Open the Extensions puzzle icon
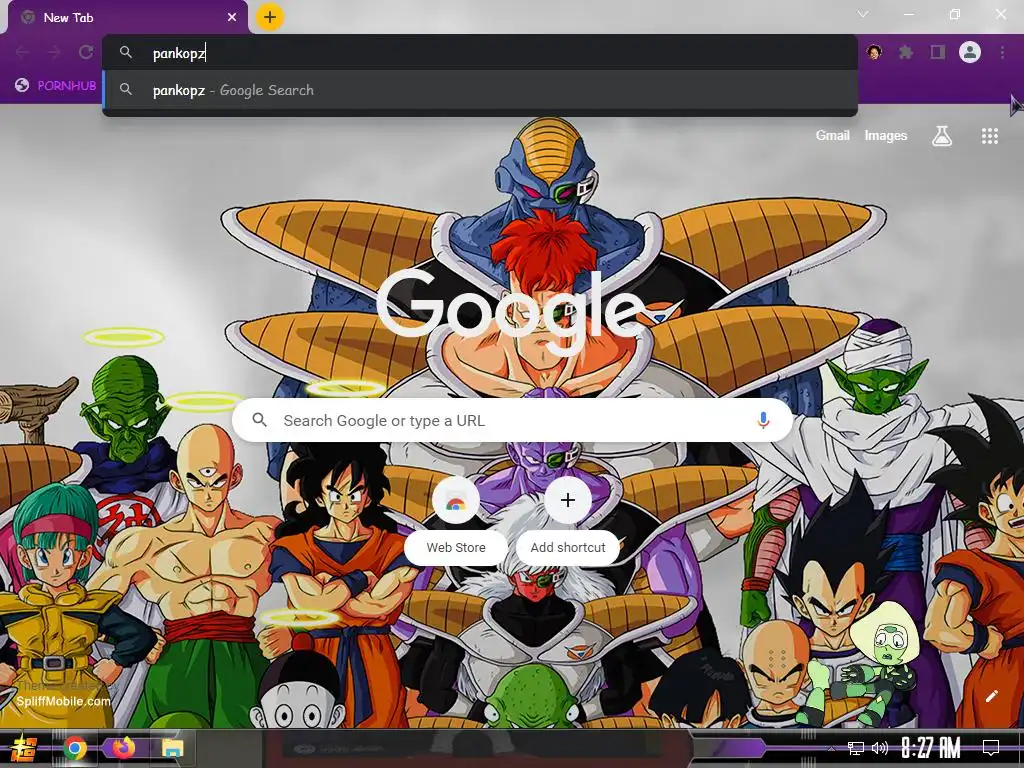 tap(906, 52)
